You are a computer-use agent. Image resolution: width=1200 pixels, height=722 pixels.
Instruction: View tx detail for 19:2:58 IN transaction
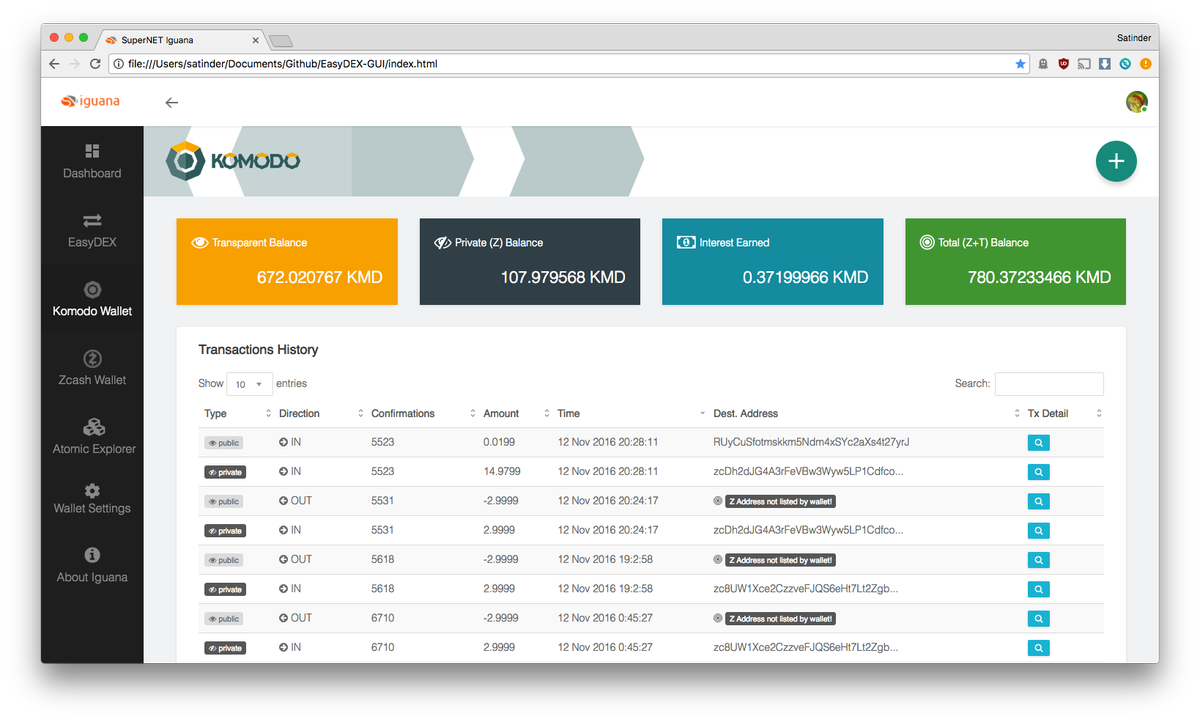pos(1038,589)
